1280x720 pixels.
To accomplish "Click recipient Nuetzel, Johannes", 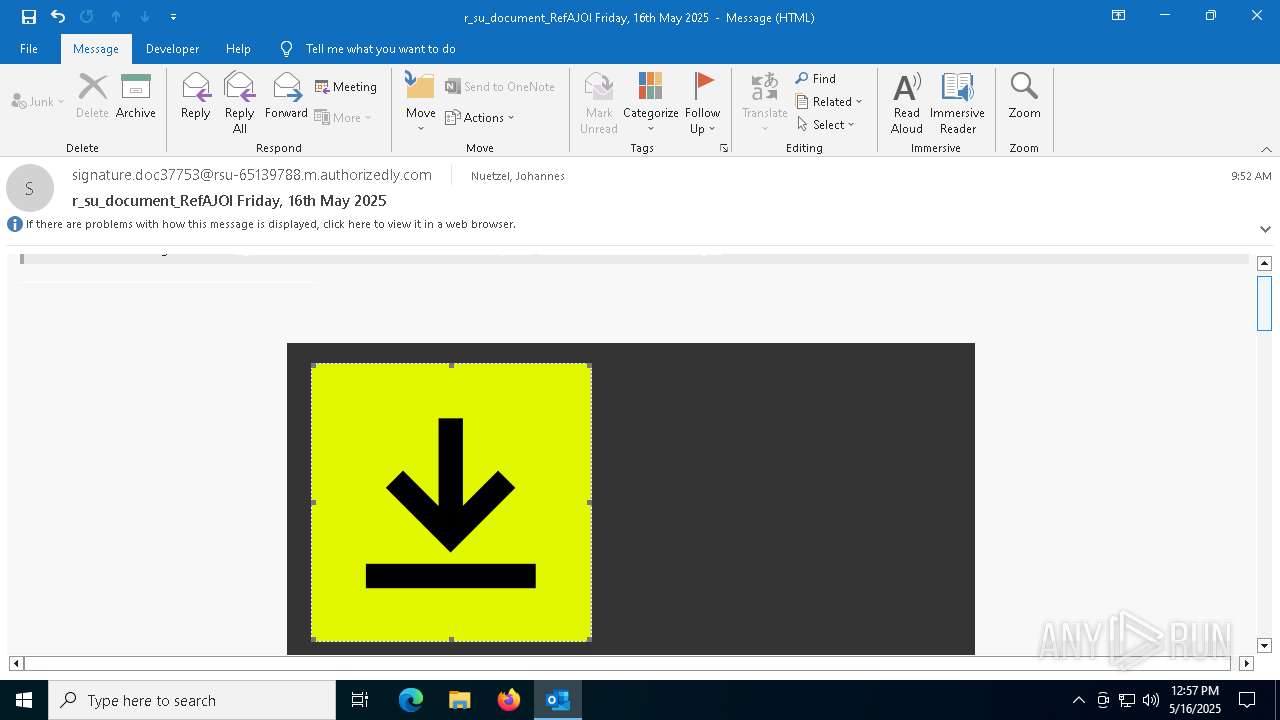I will click(x=518, y=176).
